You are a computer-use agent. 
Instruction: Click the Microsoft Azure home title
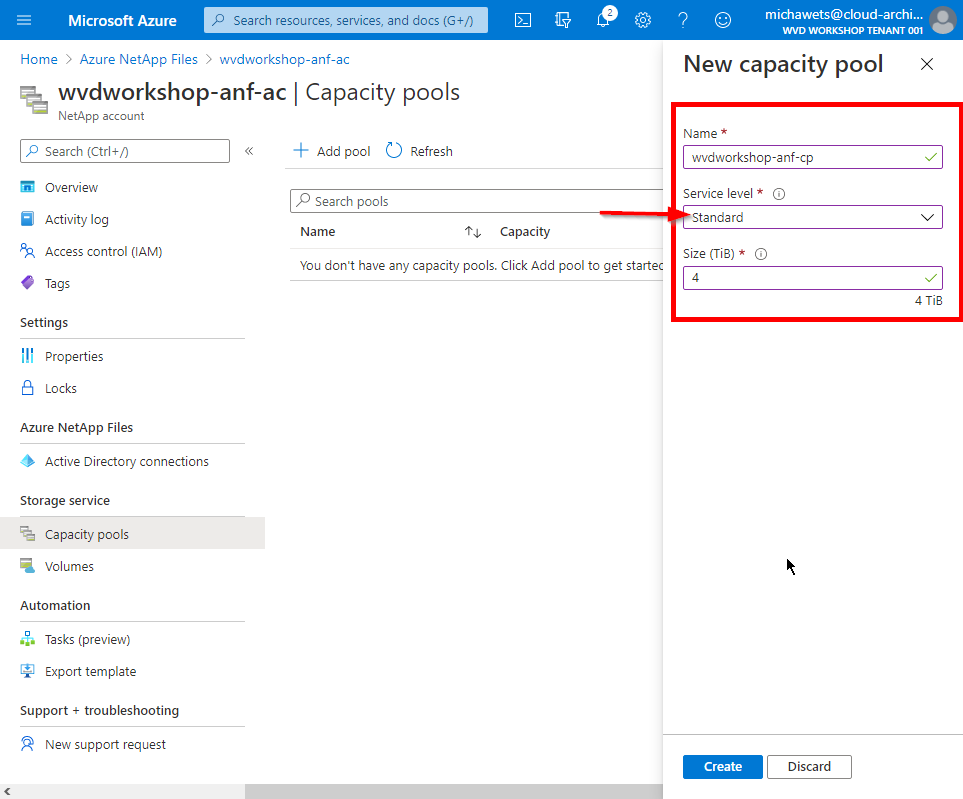(122, 20)
